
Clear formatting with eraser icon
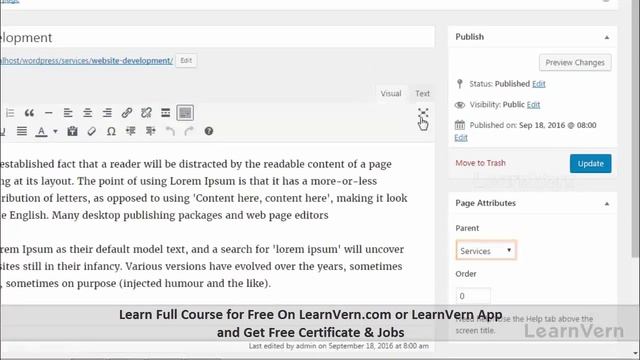(92, 131)
